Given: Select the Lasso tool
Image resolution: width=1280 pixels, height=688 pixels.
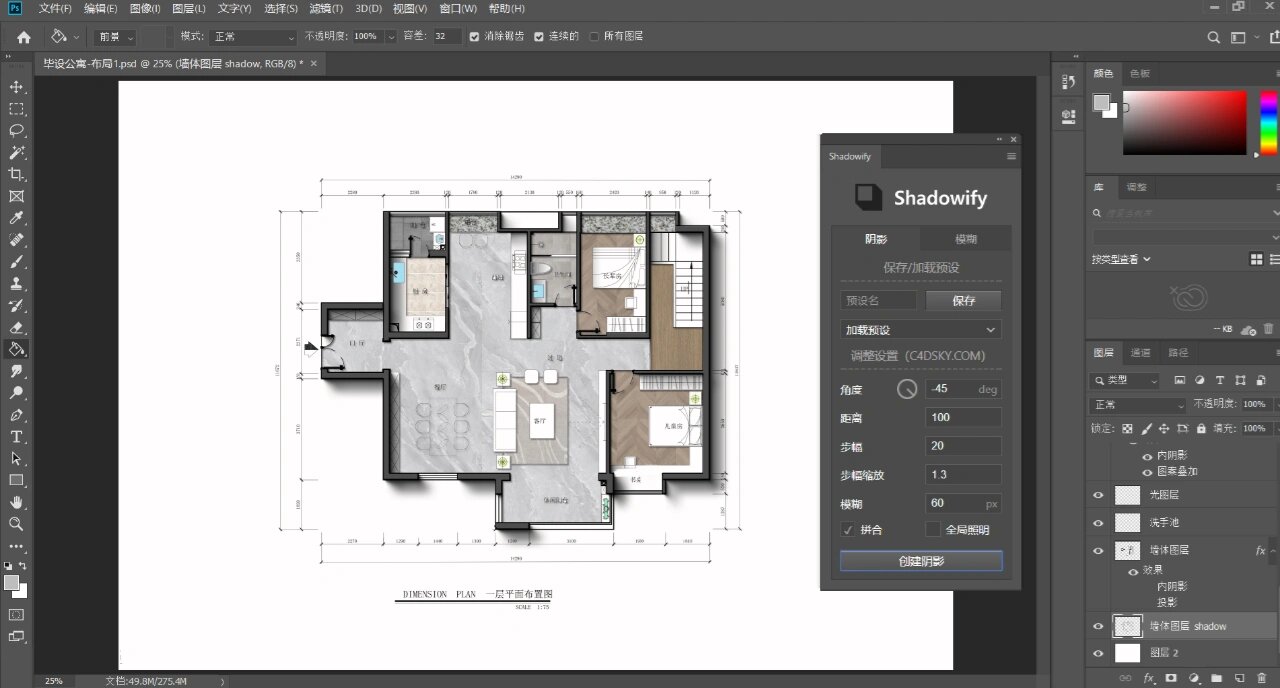Looking at the screenshot, I should point(17,131).
